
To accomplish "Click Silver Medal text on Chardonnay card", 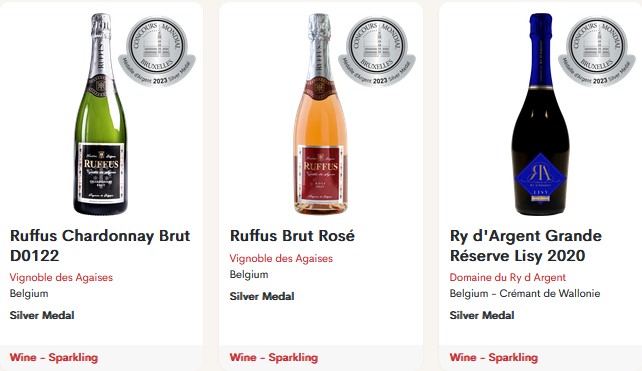I will click(42, 315).
